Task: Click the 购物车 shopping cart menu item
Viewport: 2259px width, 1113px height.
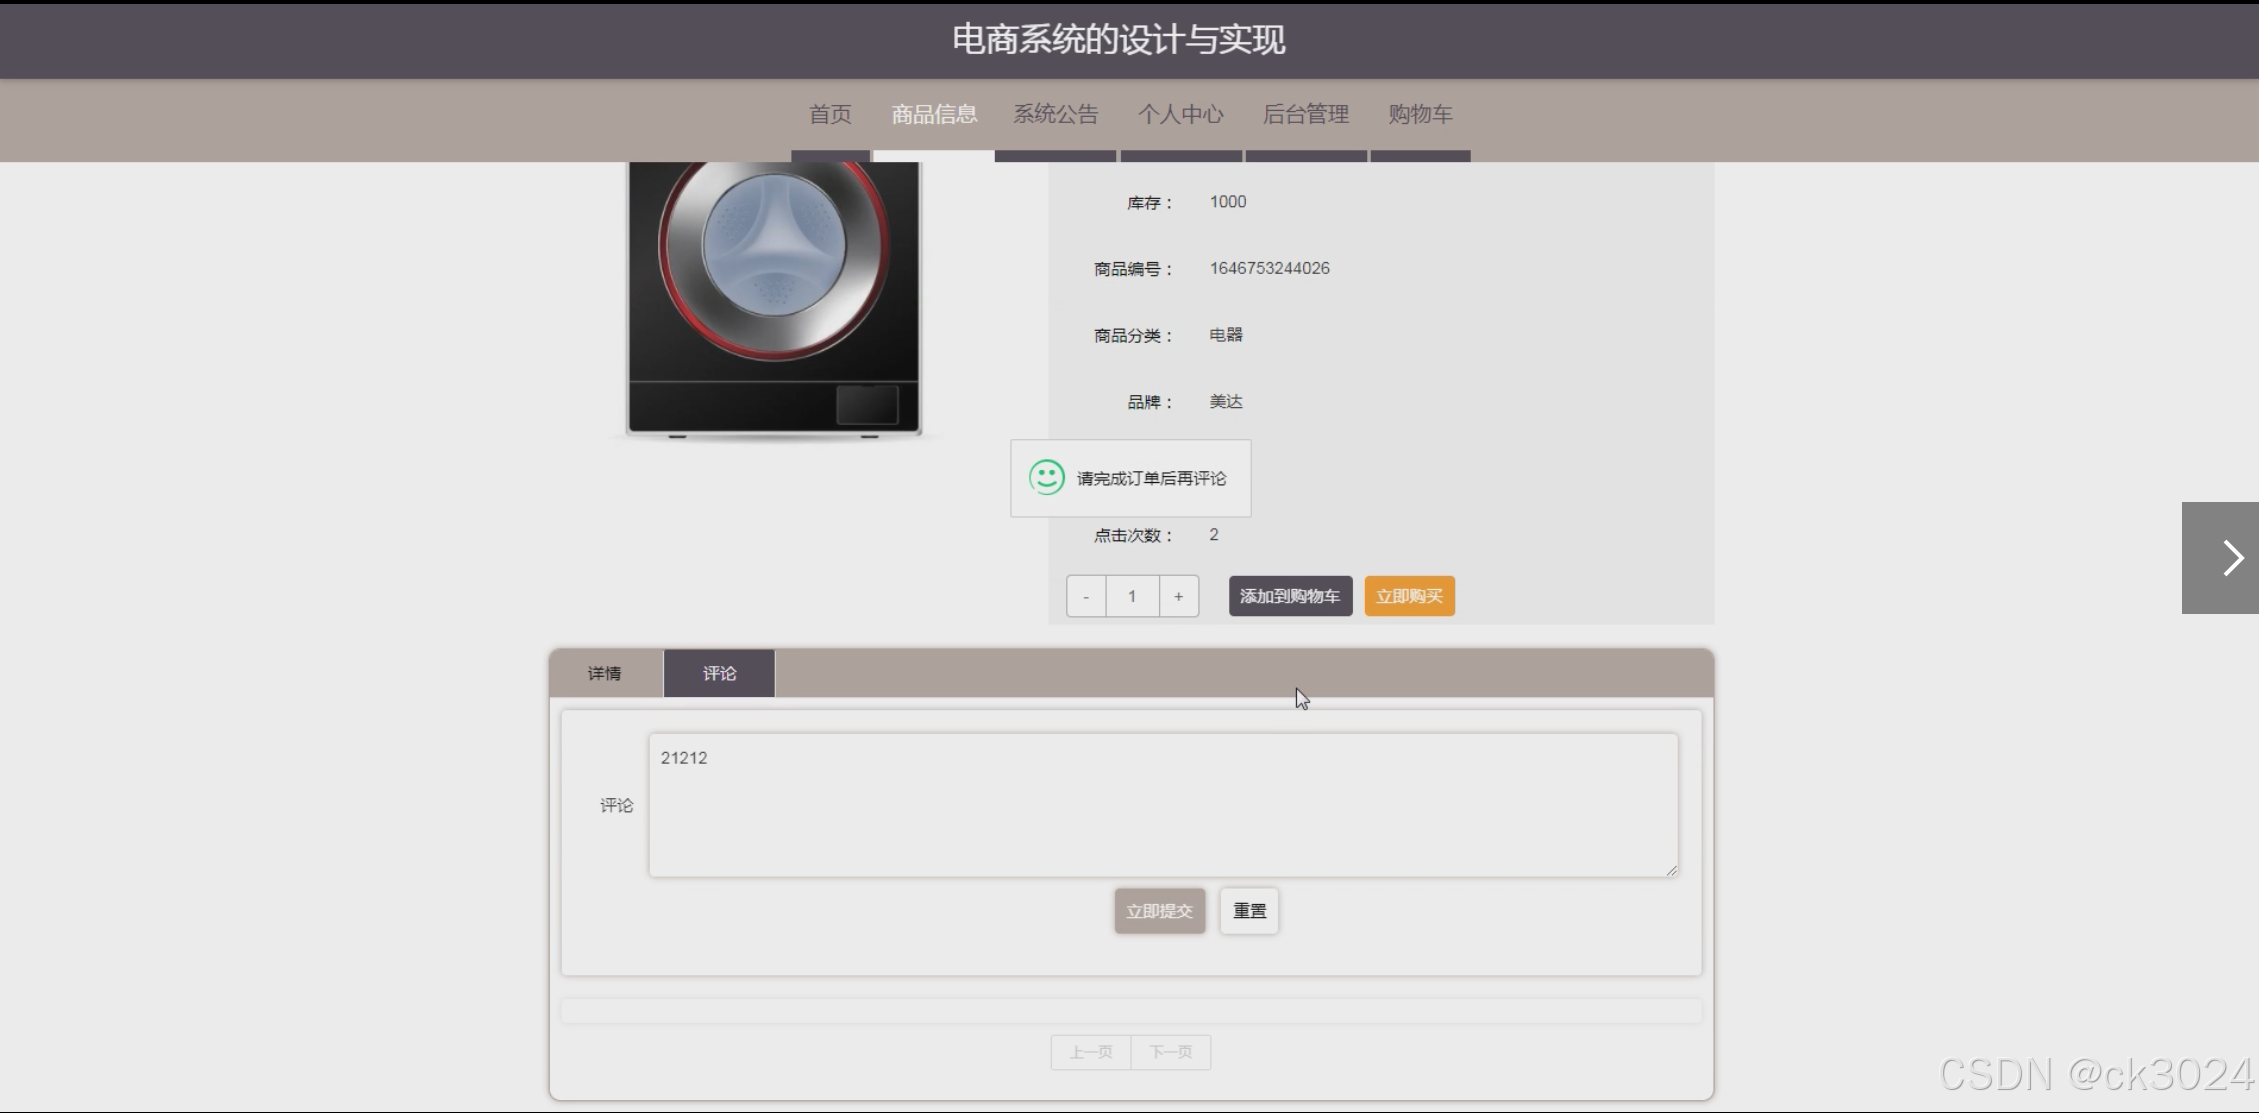Action: tap(1419, 114)
